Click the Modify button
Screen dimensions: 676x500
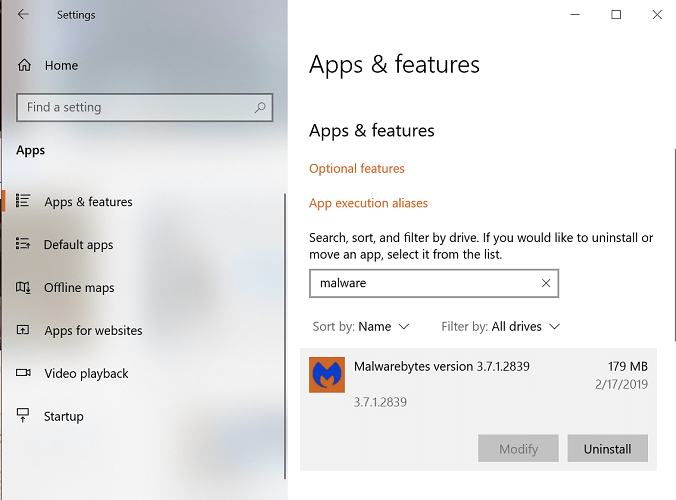tap(518, 449)
